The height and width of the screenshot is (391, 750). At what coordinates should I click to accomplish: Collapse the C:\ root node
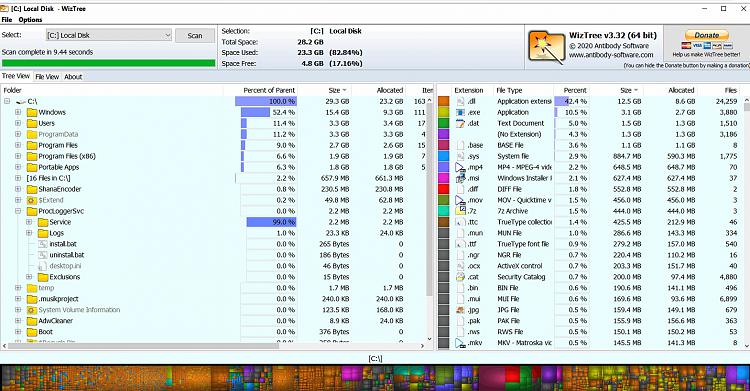pos(7,101)
